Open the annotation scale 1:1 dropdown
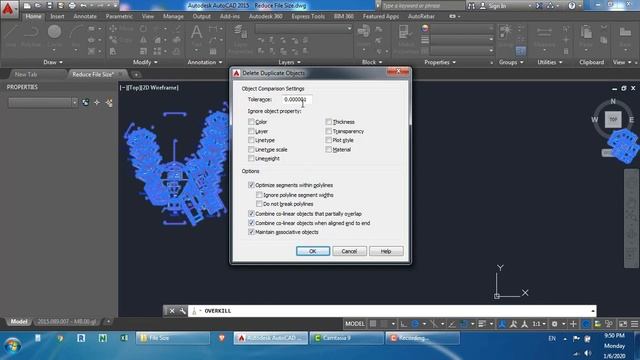This screenshot has height=360, width=640. (539, 324)
